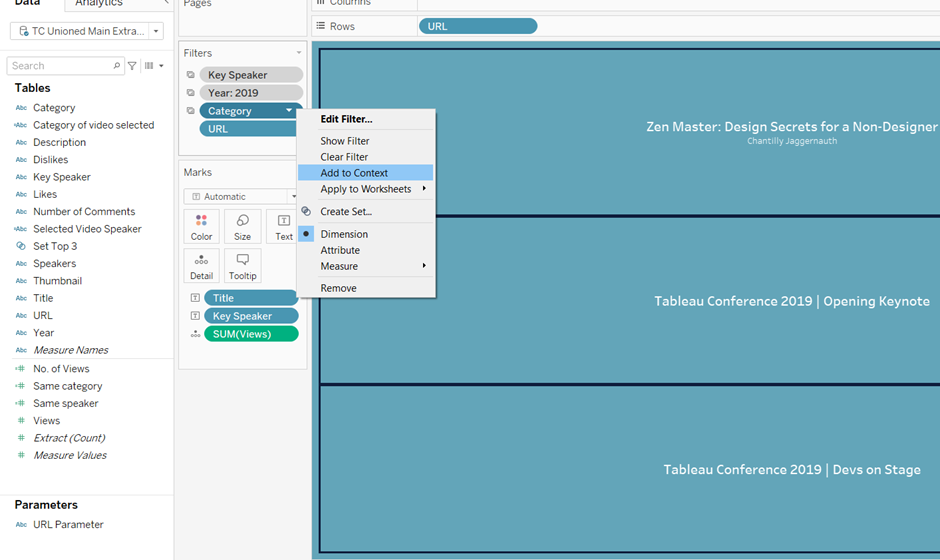
Task: Click the Abc icon next to Thumbnail field
Action: coord(21,281)
